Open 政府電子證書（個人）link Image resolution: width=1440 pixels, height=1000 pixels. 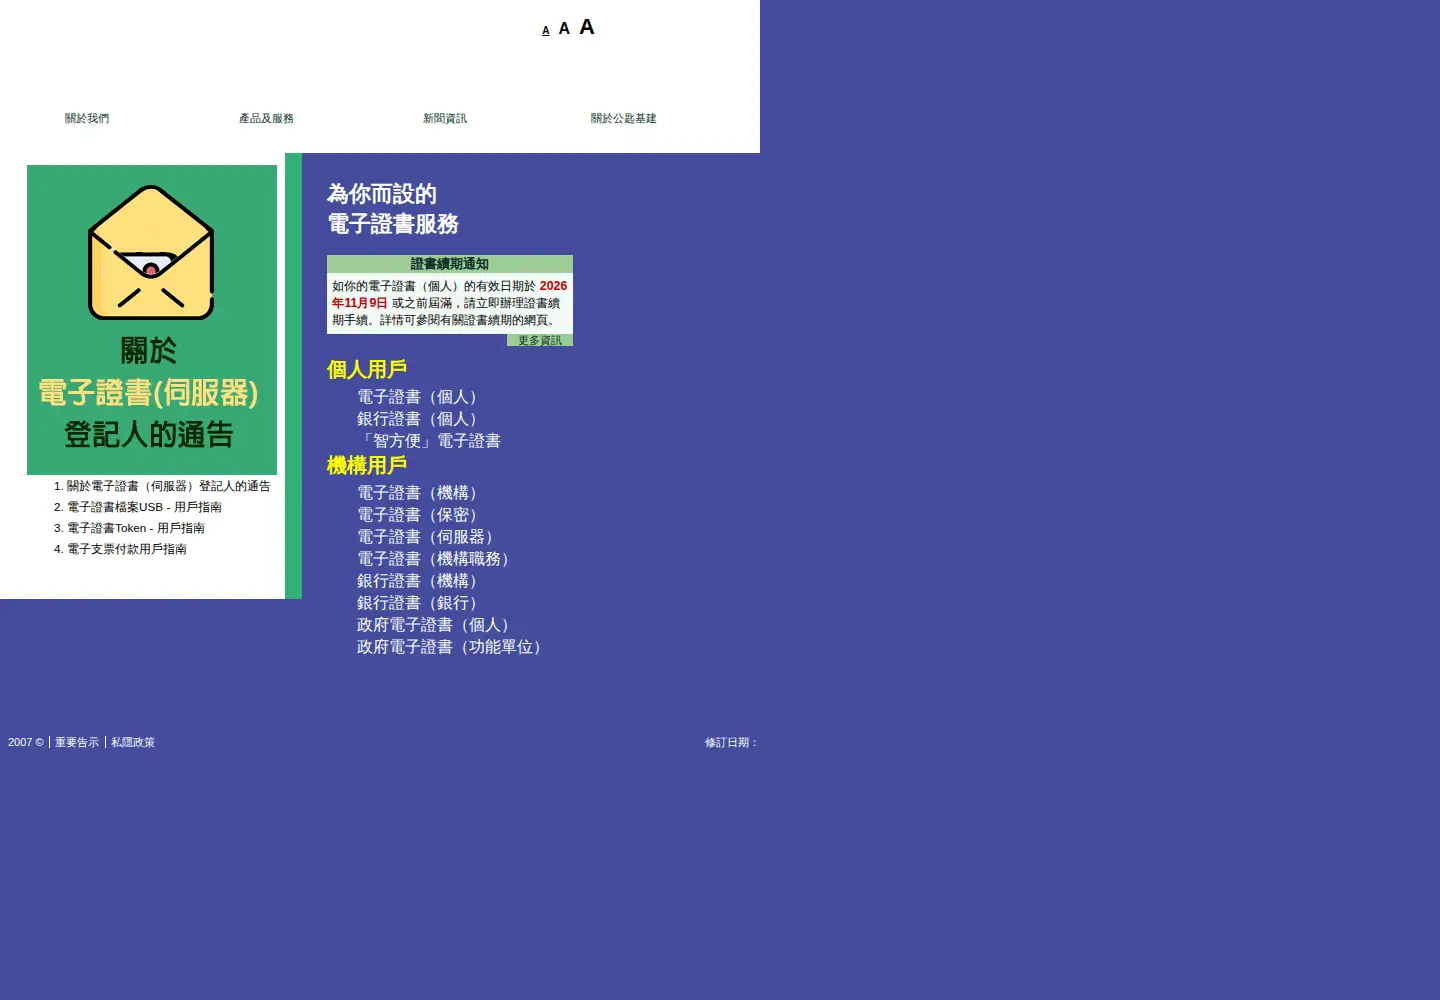[x=437, y=625]
